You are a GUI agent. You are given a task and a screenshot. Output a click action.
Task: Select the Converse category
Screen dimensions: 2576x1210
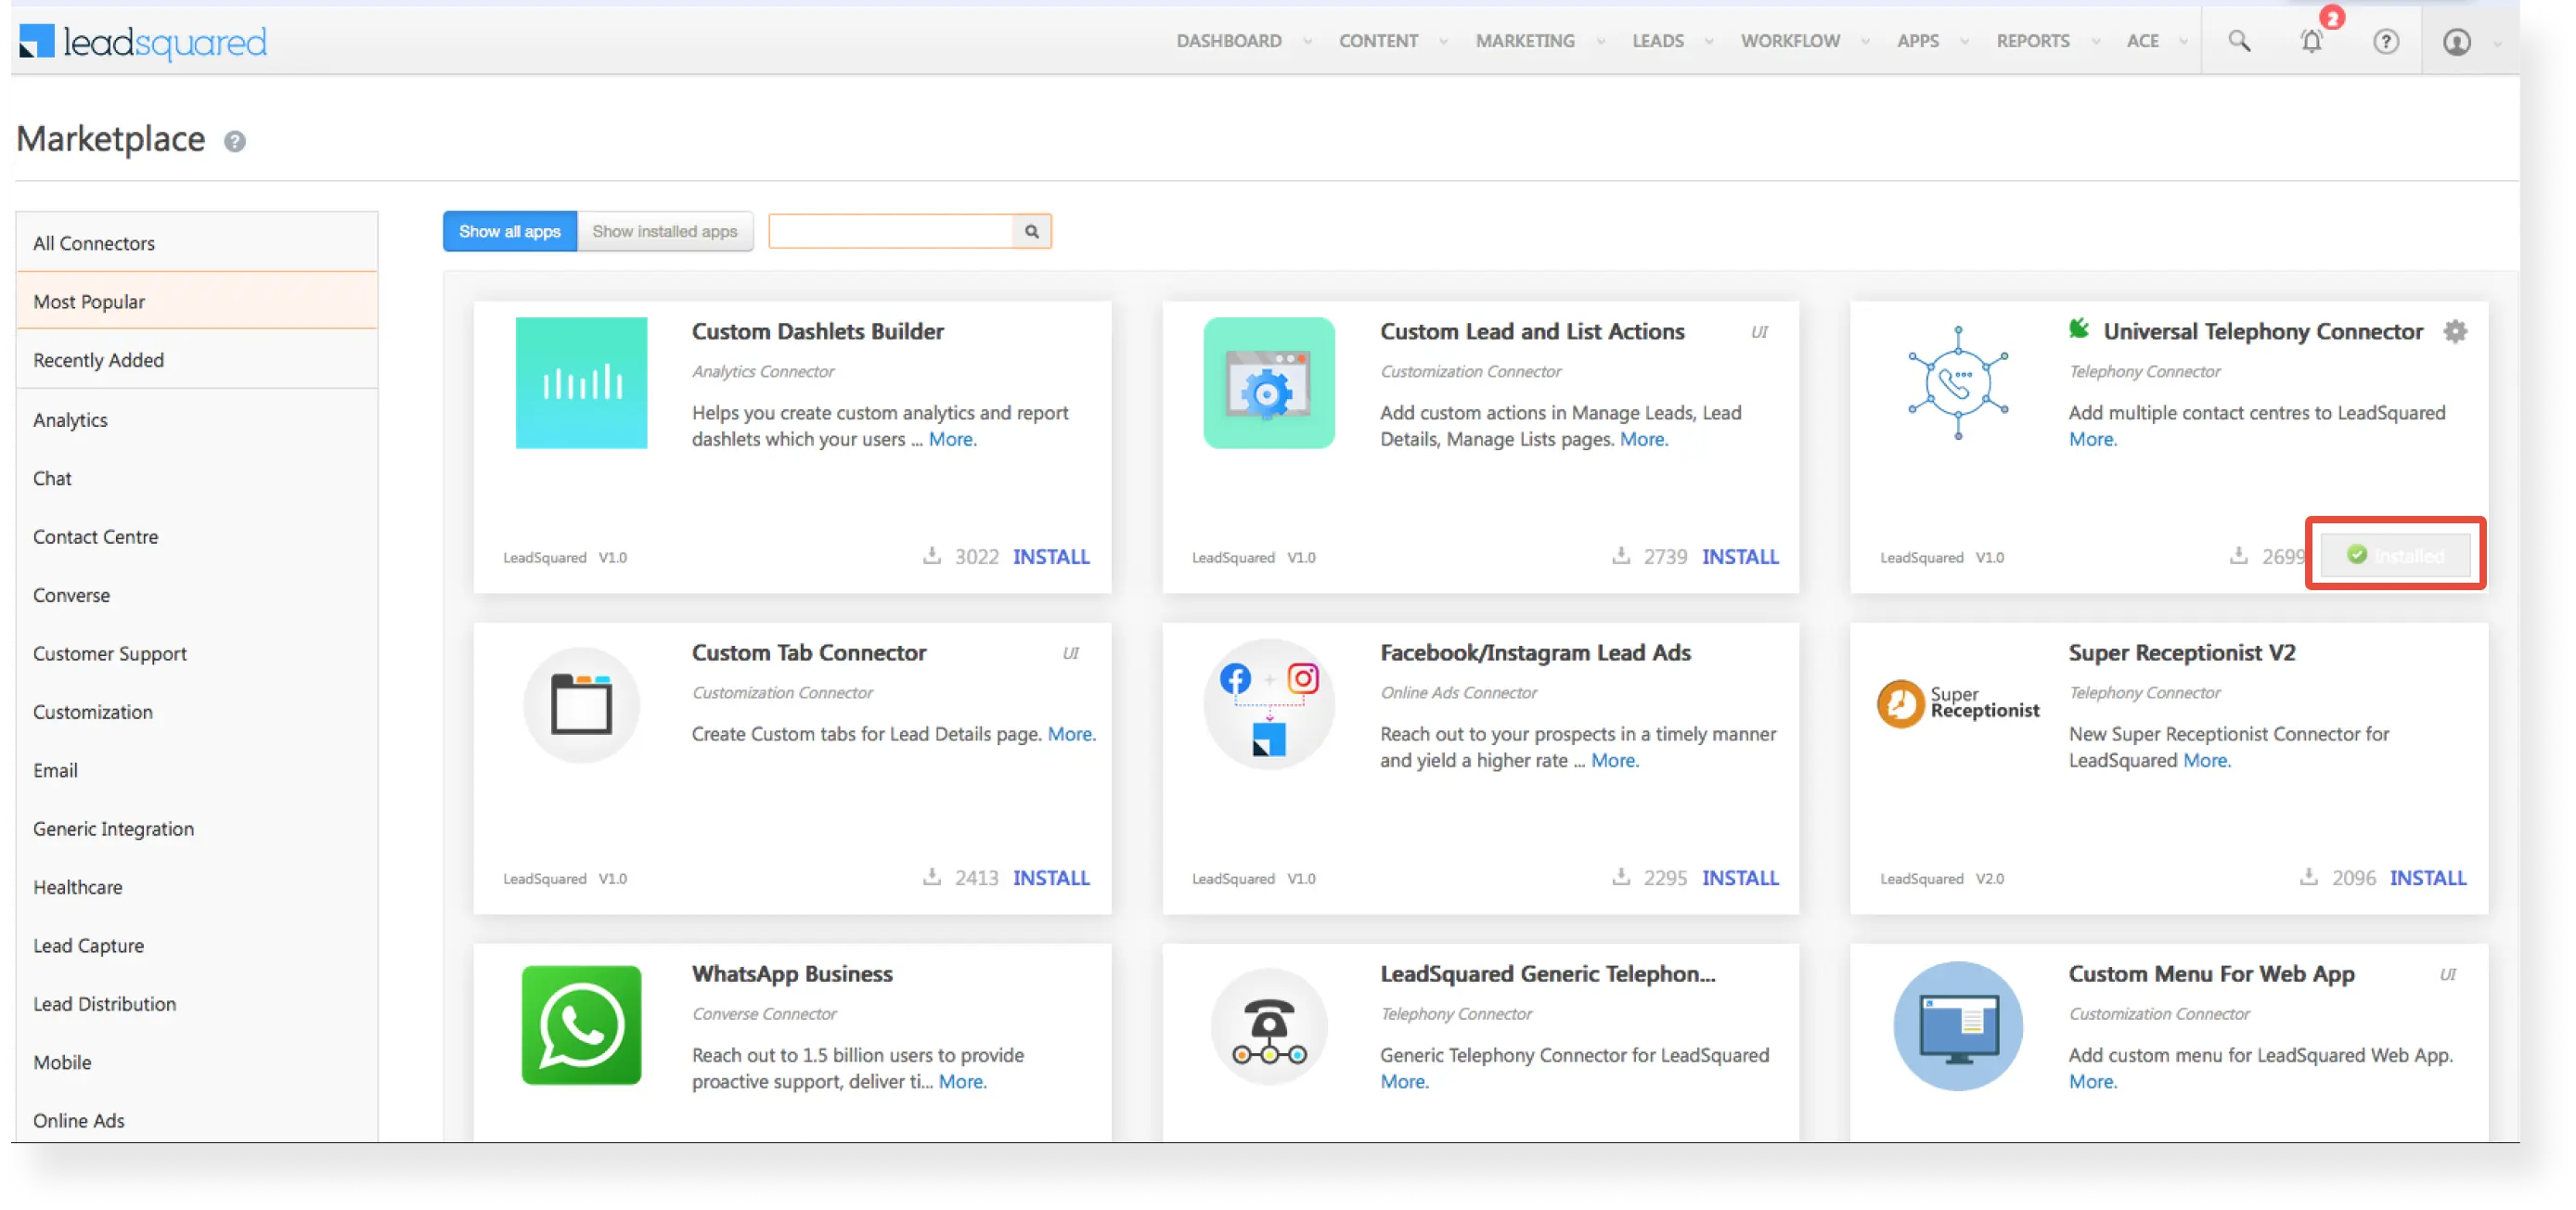pos(197,595)
